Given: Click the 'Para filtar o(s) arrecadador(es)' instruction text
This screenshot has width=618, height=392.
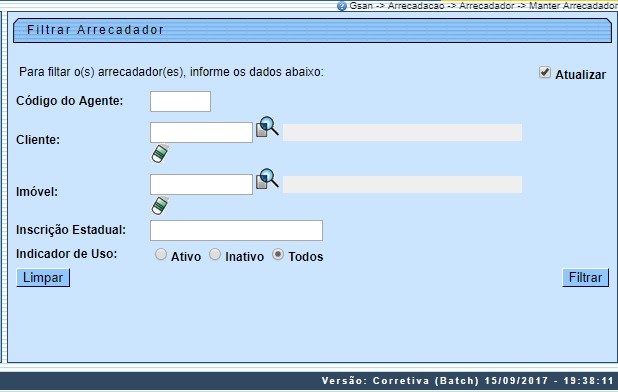Looking at the screenshot, I should pyautogui.click(x=171, y=72).
